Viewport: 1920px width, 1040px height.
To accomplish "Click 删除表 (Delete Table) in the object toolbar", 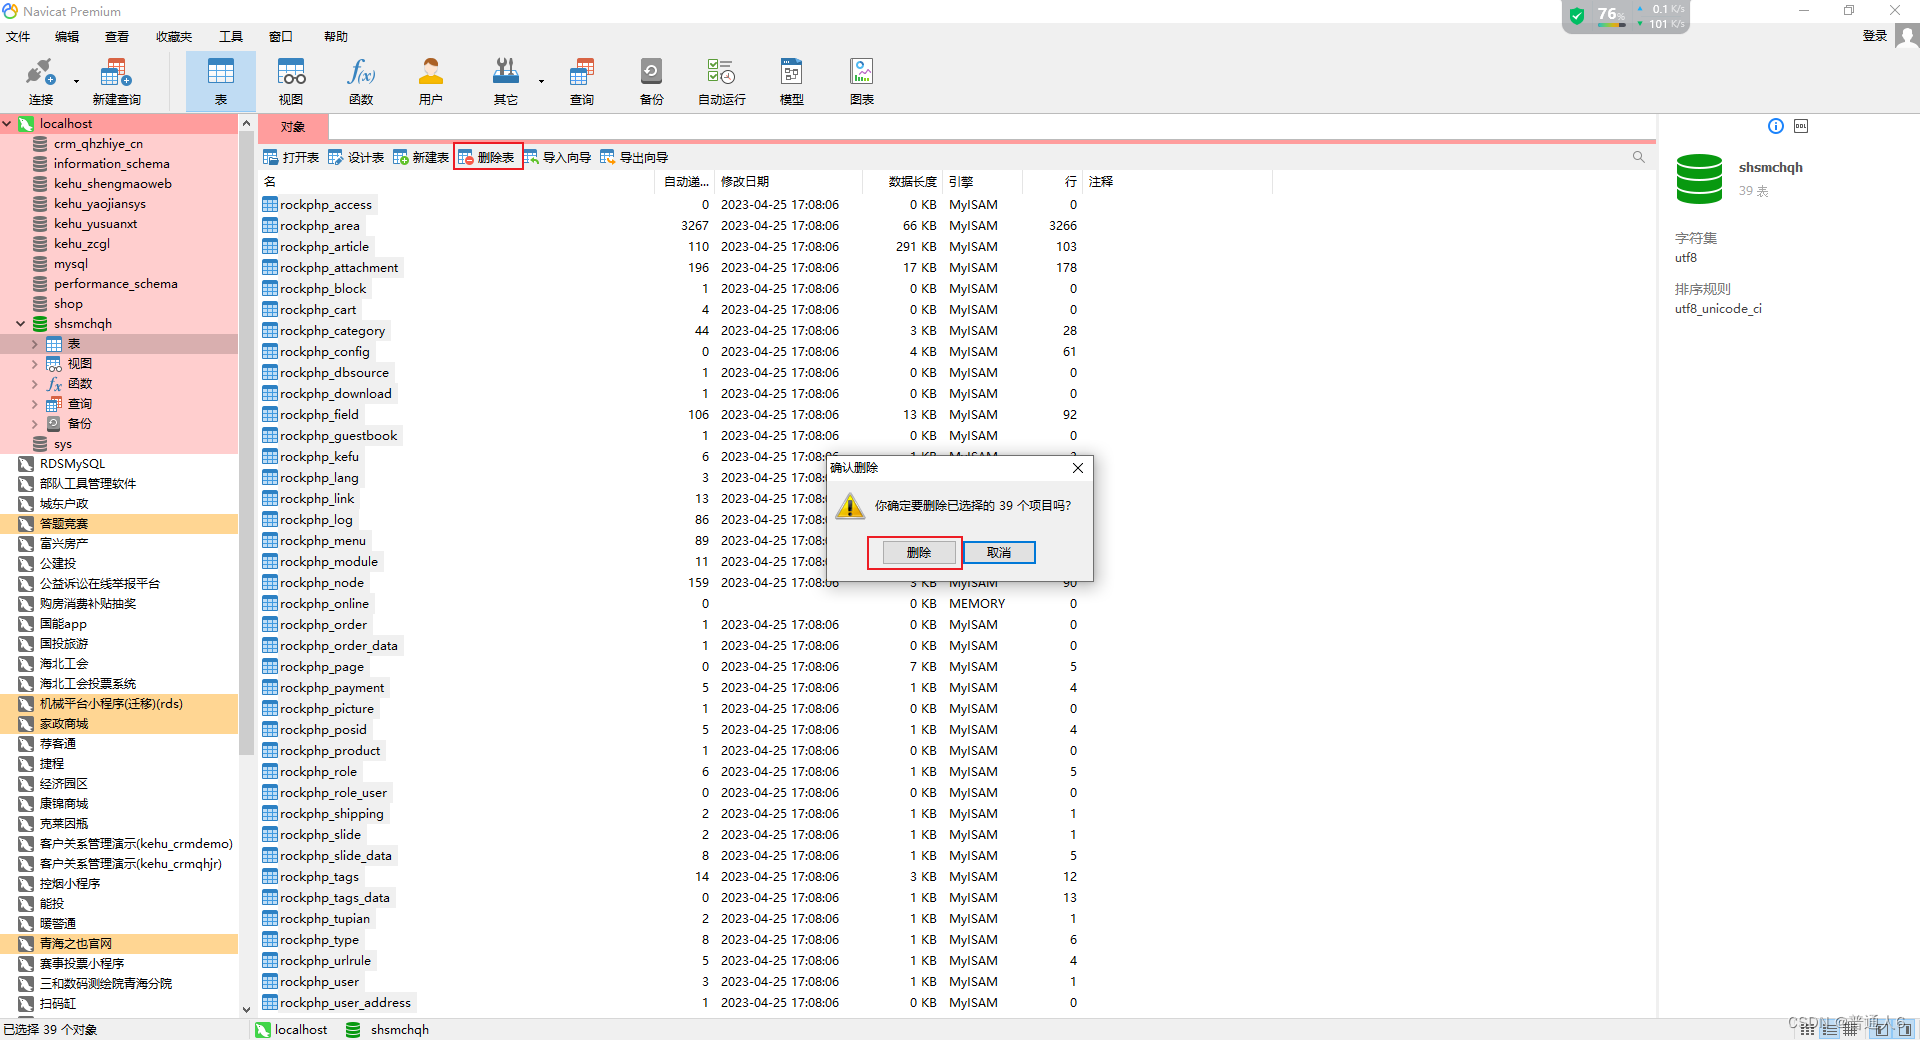I will tap(487, 157).
